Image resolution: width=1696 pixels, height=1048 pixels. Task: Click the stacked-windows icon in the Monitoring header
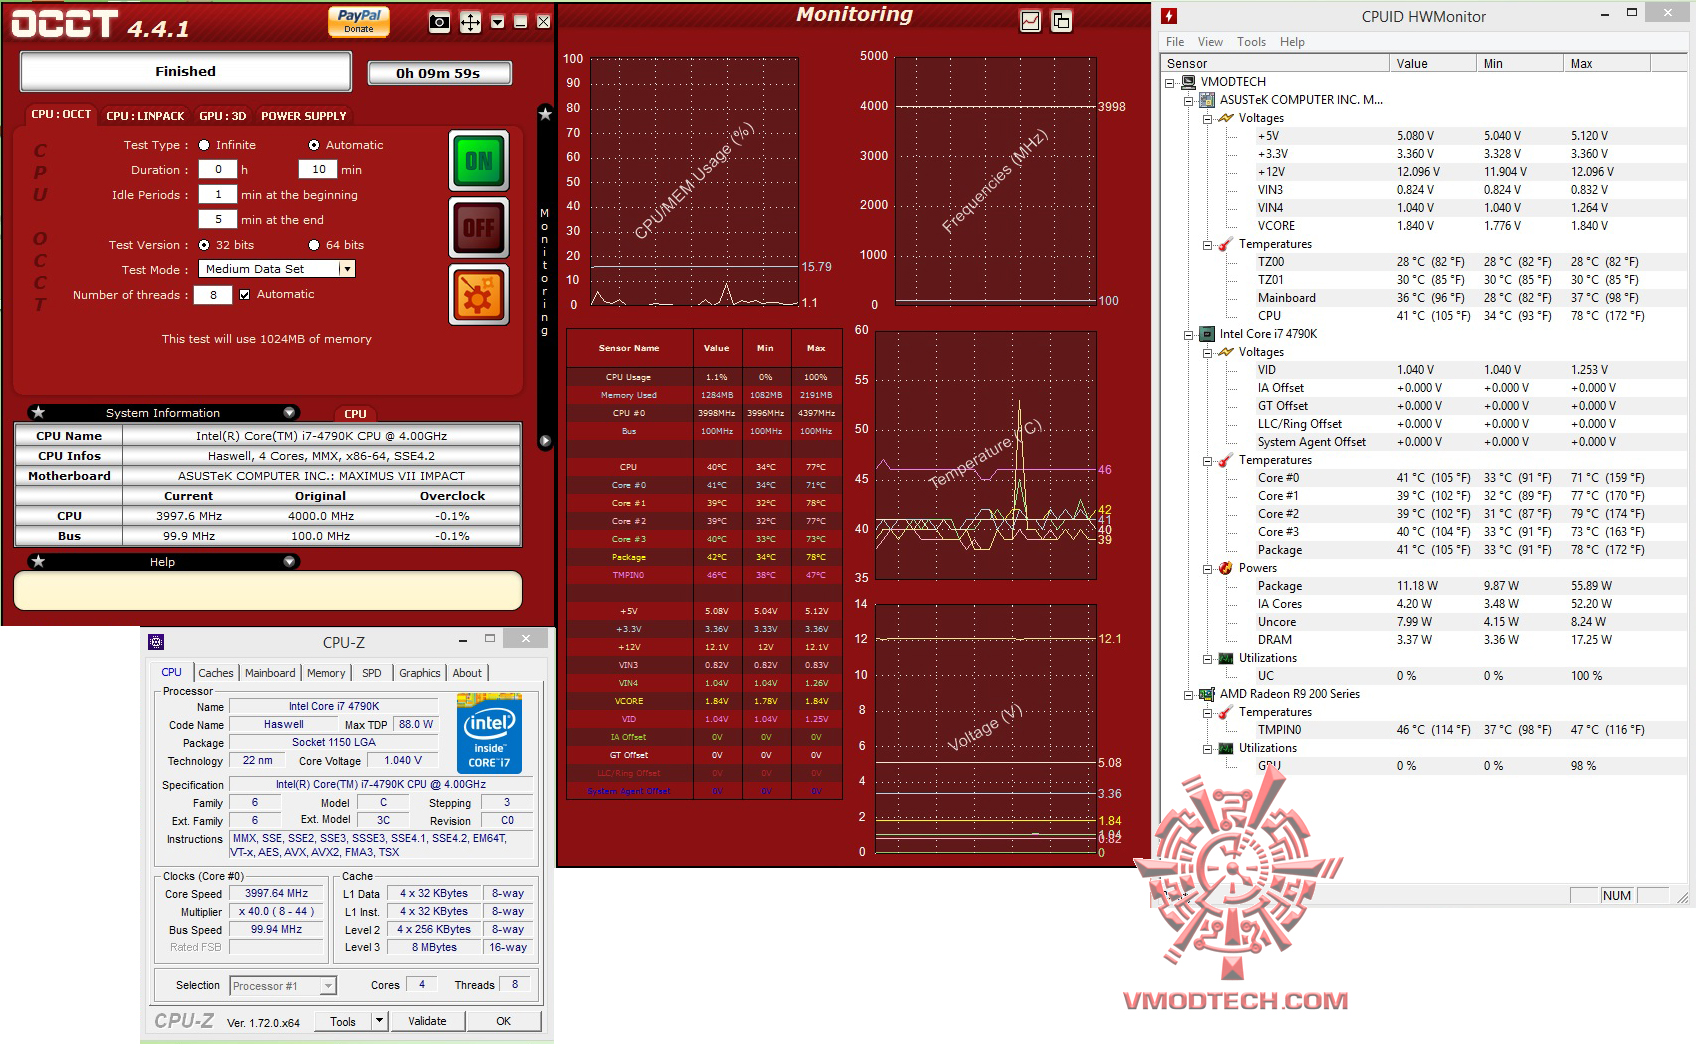click(1061, 21)
